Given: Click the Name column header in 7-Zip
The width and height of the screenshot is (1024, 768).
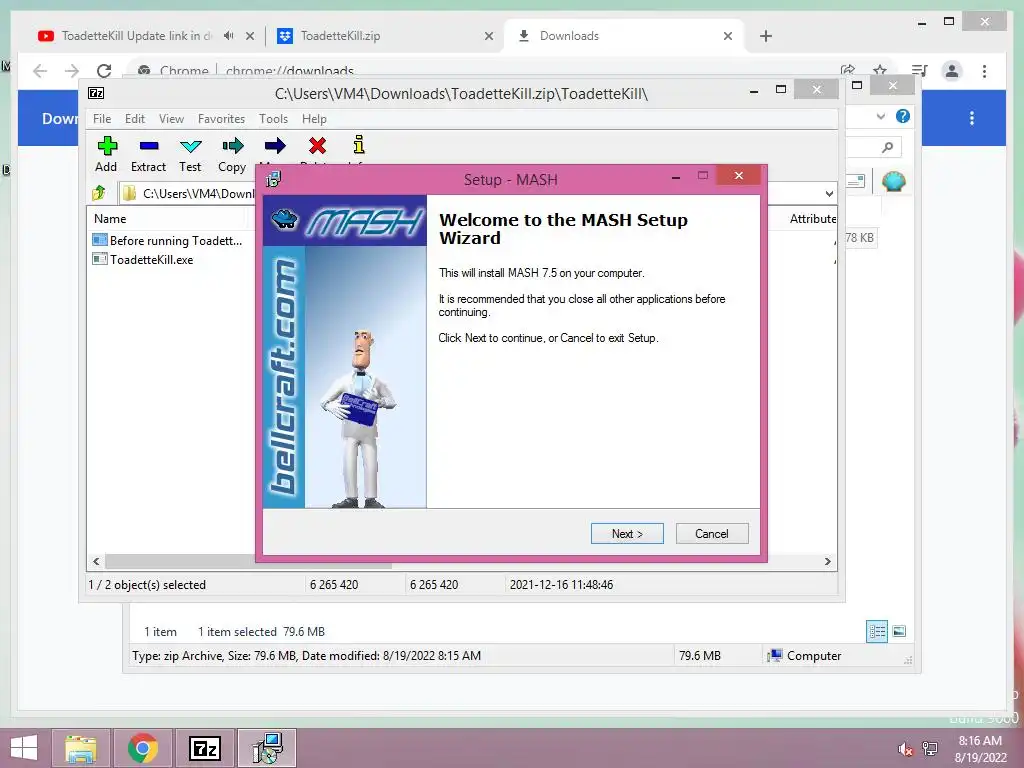Looking at the screenshot, I should [x=110, y=219].
